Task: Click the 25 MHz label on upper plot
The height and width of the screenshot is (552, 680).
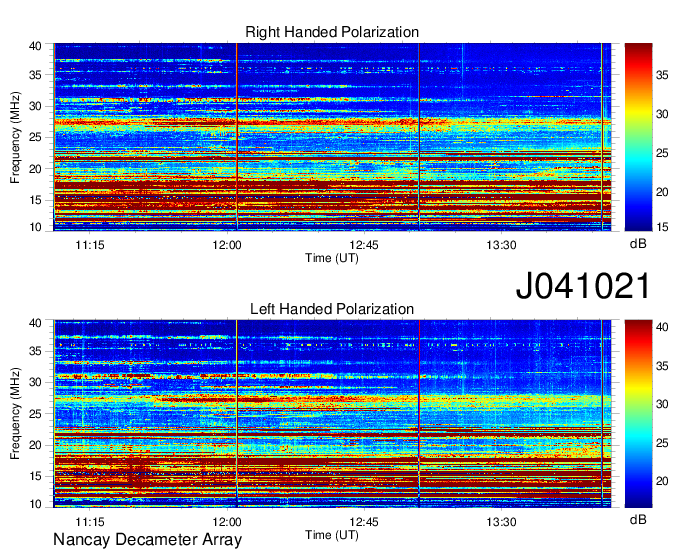Action: pos(36,137)
